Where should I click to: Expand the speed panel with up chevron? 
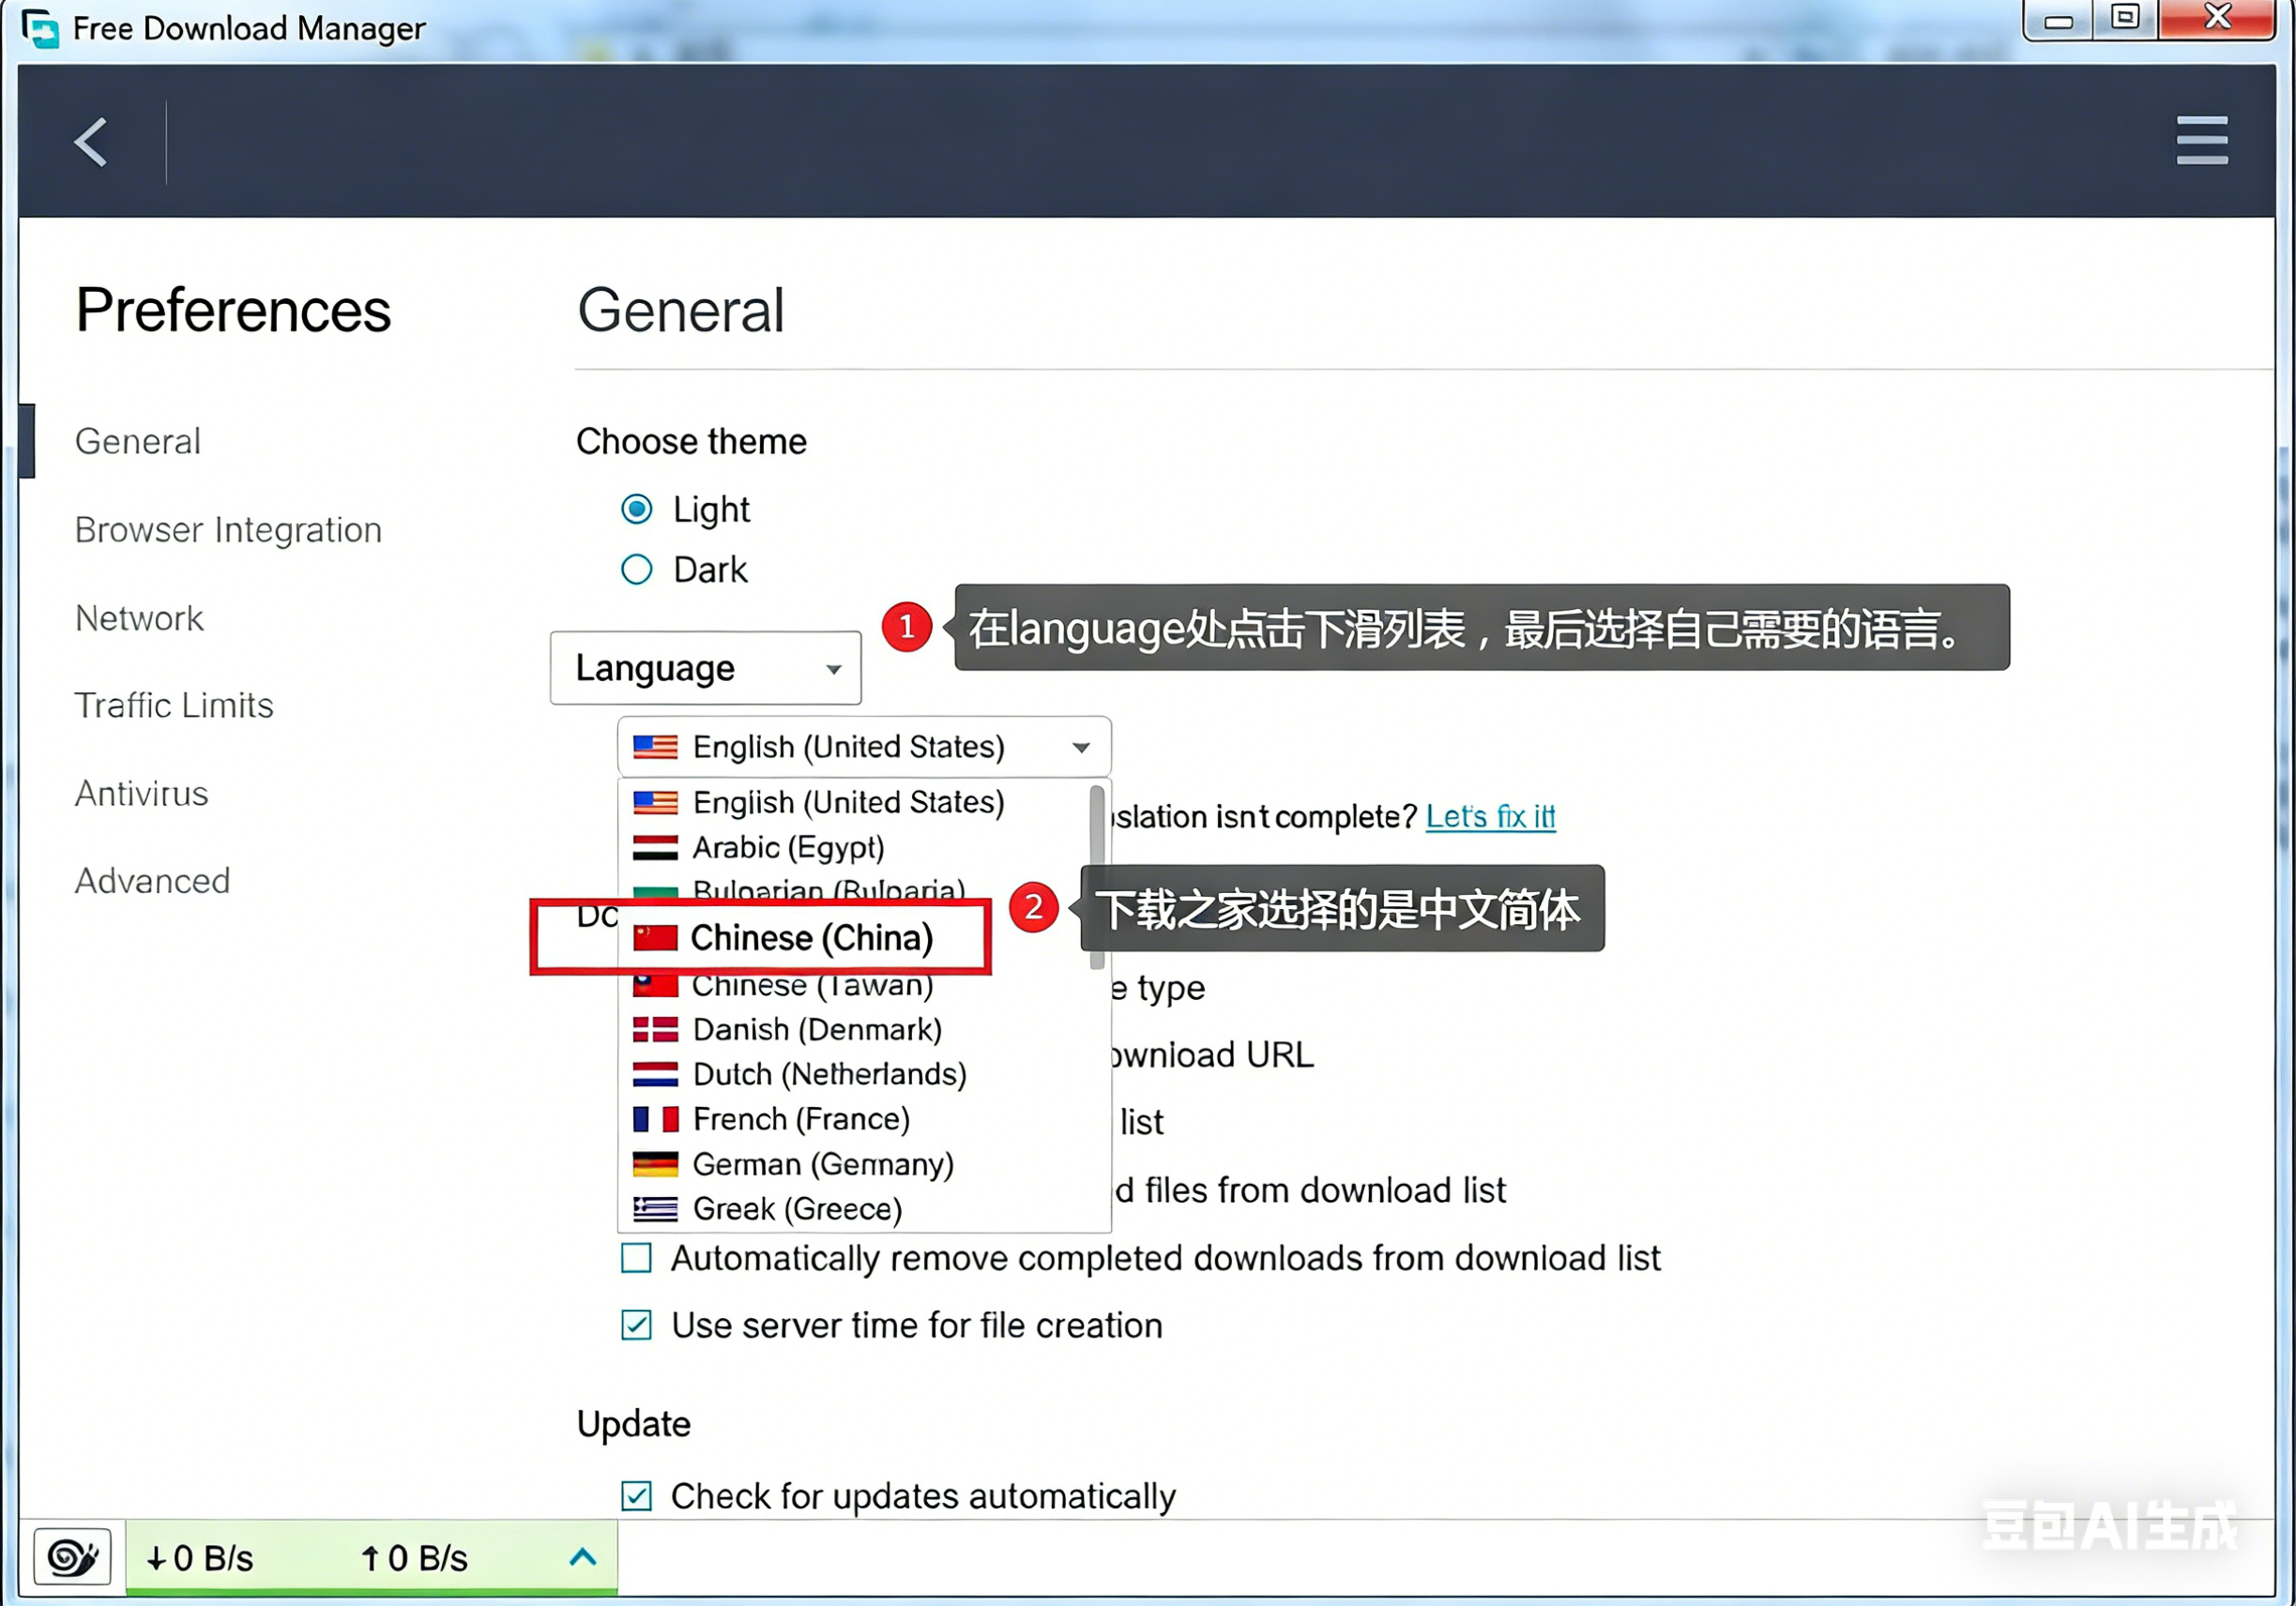pyautogui.click(x=583, y=1556)
